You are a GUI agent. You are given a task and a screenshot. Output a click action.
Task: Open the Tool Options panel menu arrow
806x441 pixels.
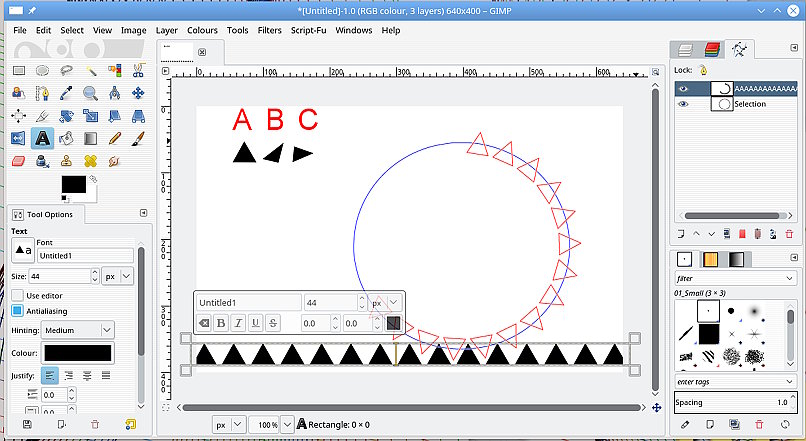[x=143, y=213]
